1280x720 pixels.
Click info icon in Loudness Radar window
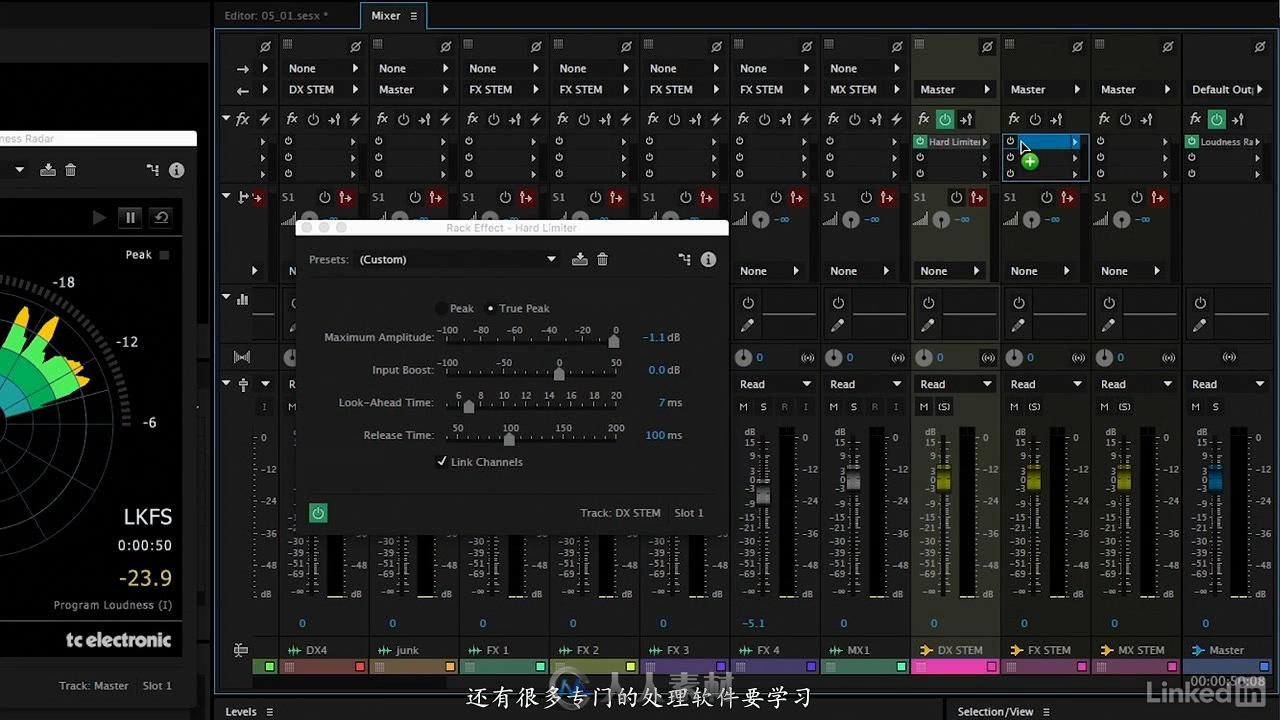click(176, 170)
